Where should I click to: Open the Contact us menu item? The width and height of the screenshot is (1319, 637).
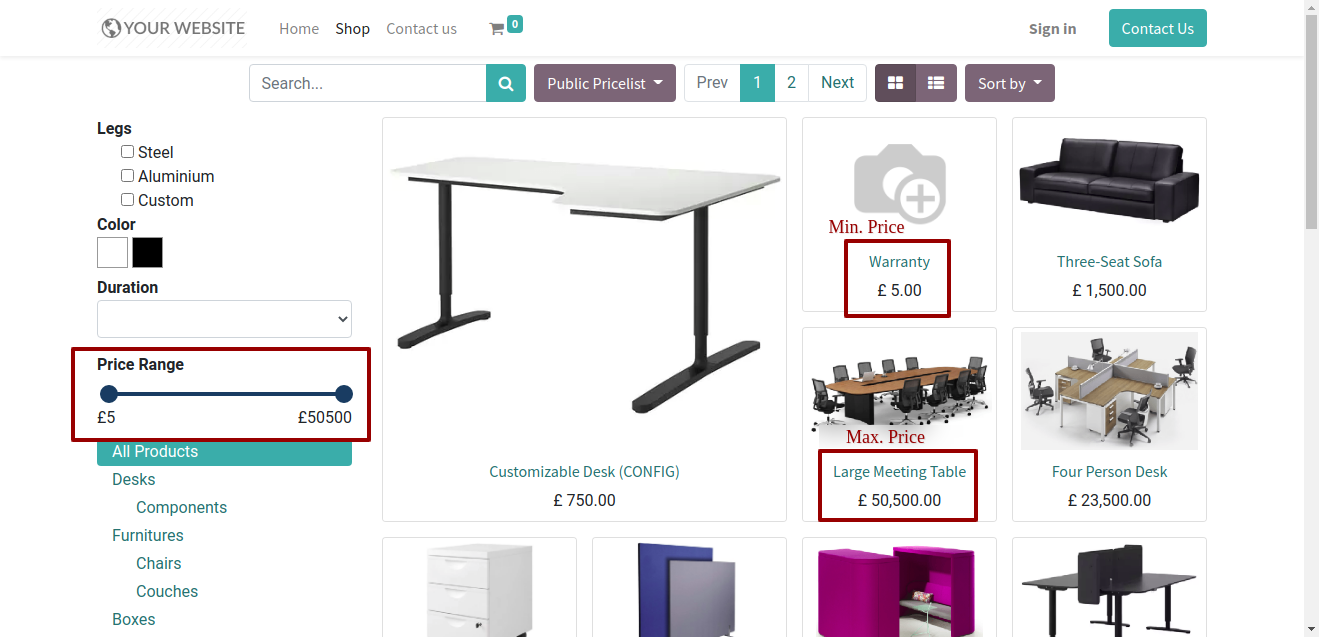(x=421, y=29)
